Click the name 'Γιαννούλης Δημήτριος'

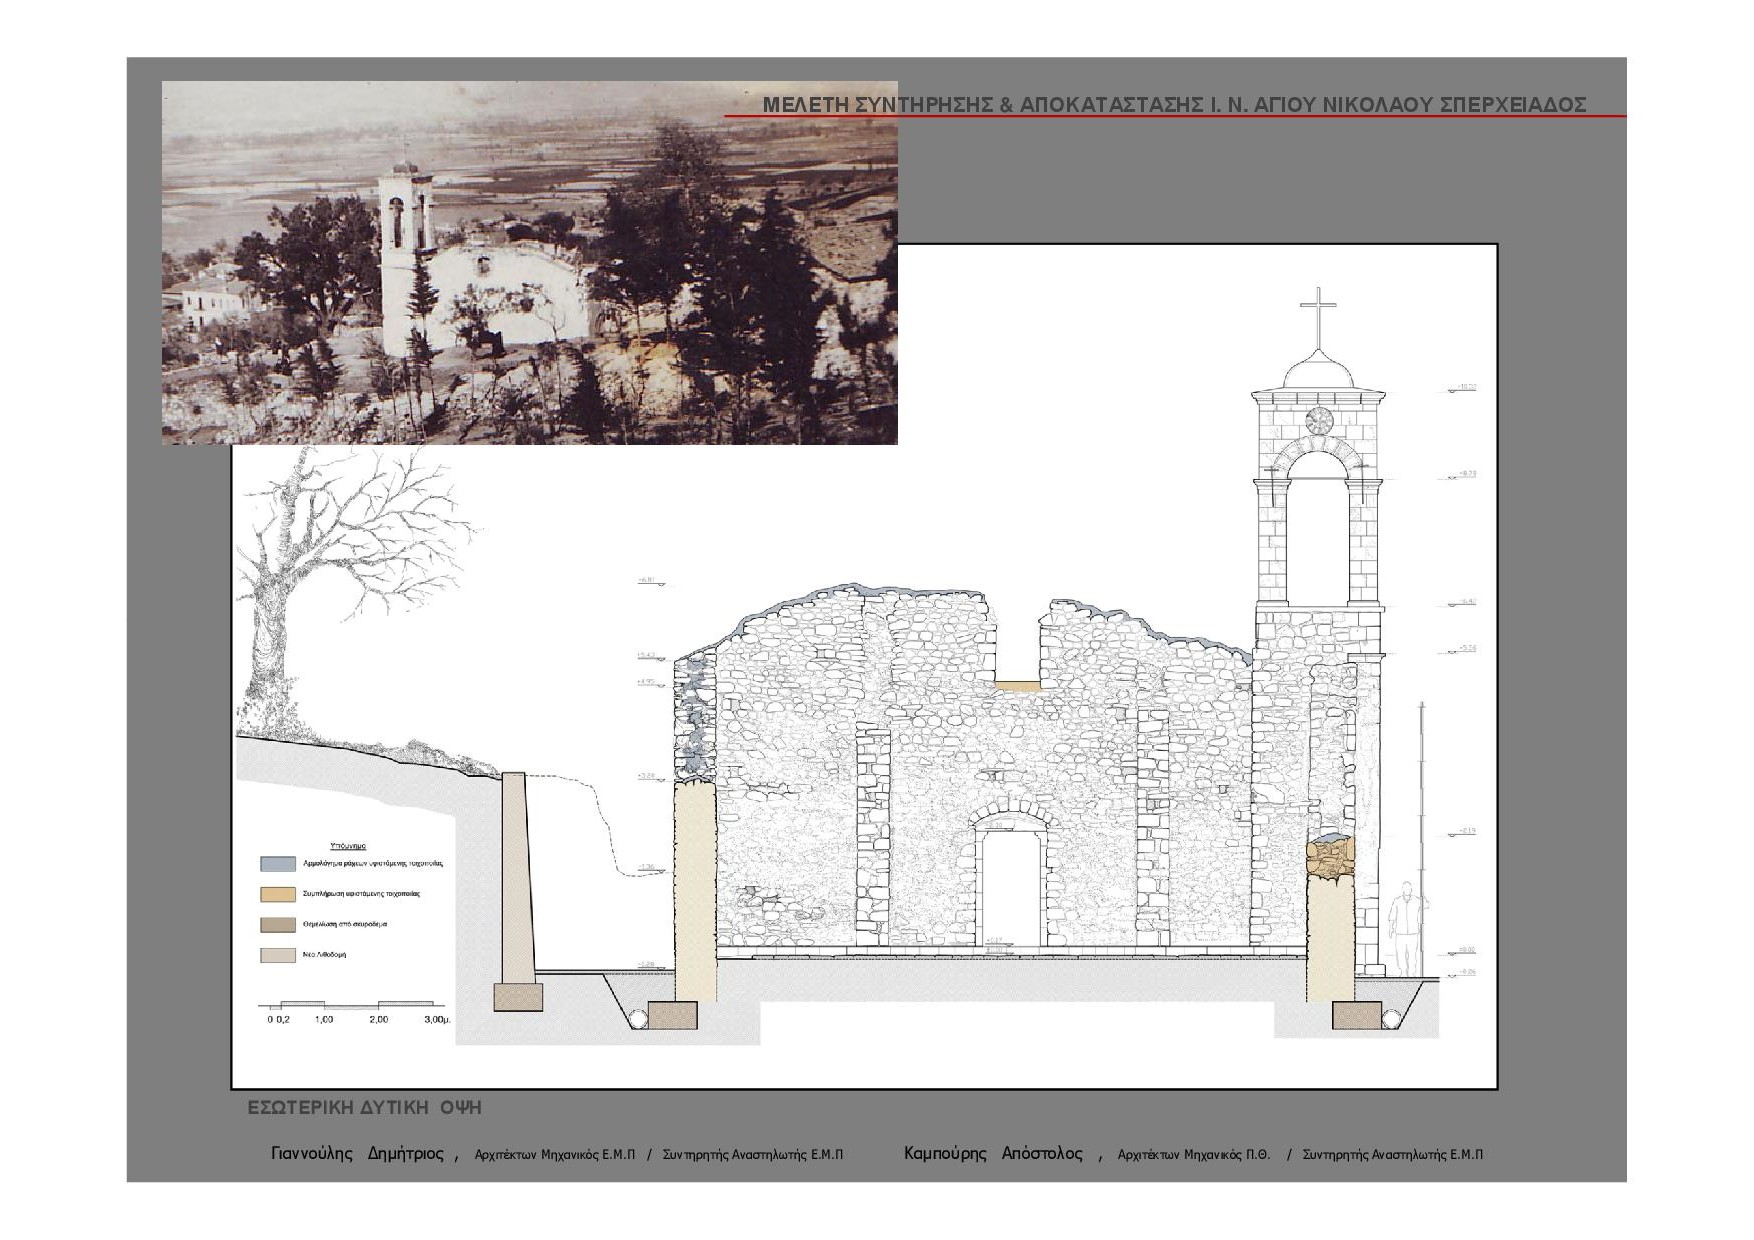[x=357, y=1154]
